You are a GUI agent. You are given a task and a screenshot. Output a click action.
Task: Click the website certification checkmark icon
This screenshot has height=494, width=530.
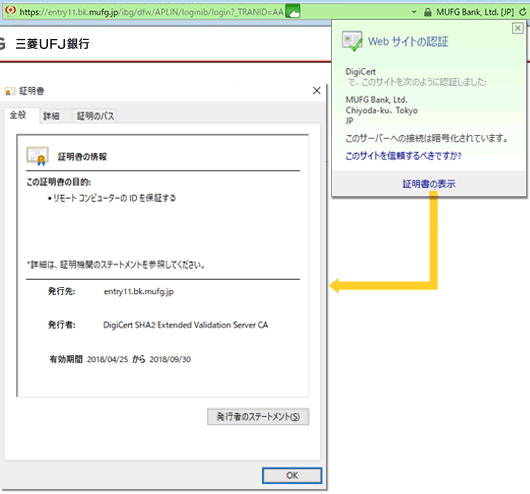(352, 41)
